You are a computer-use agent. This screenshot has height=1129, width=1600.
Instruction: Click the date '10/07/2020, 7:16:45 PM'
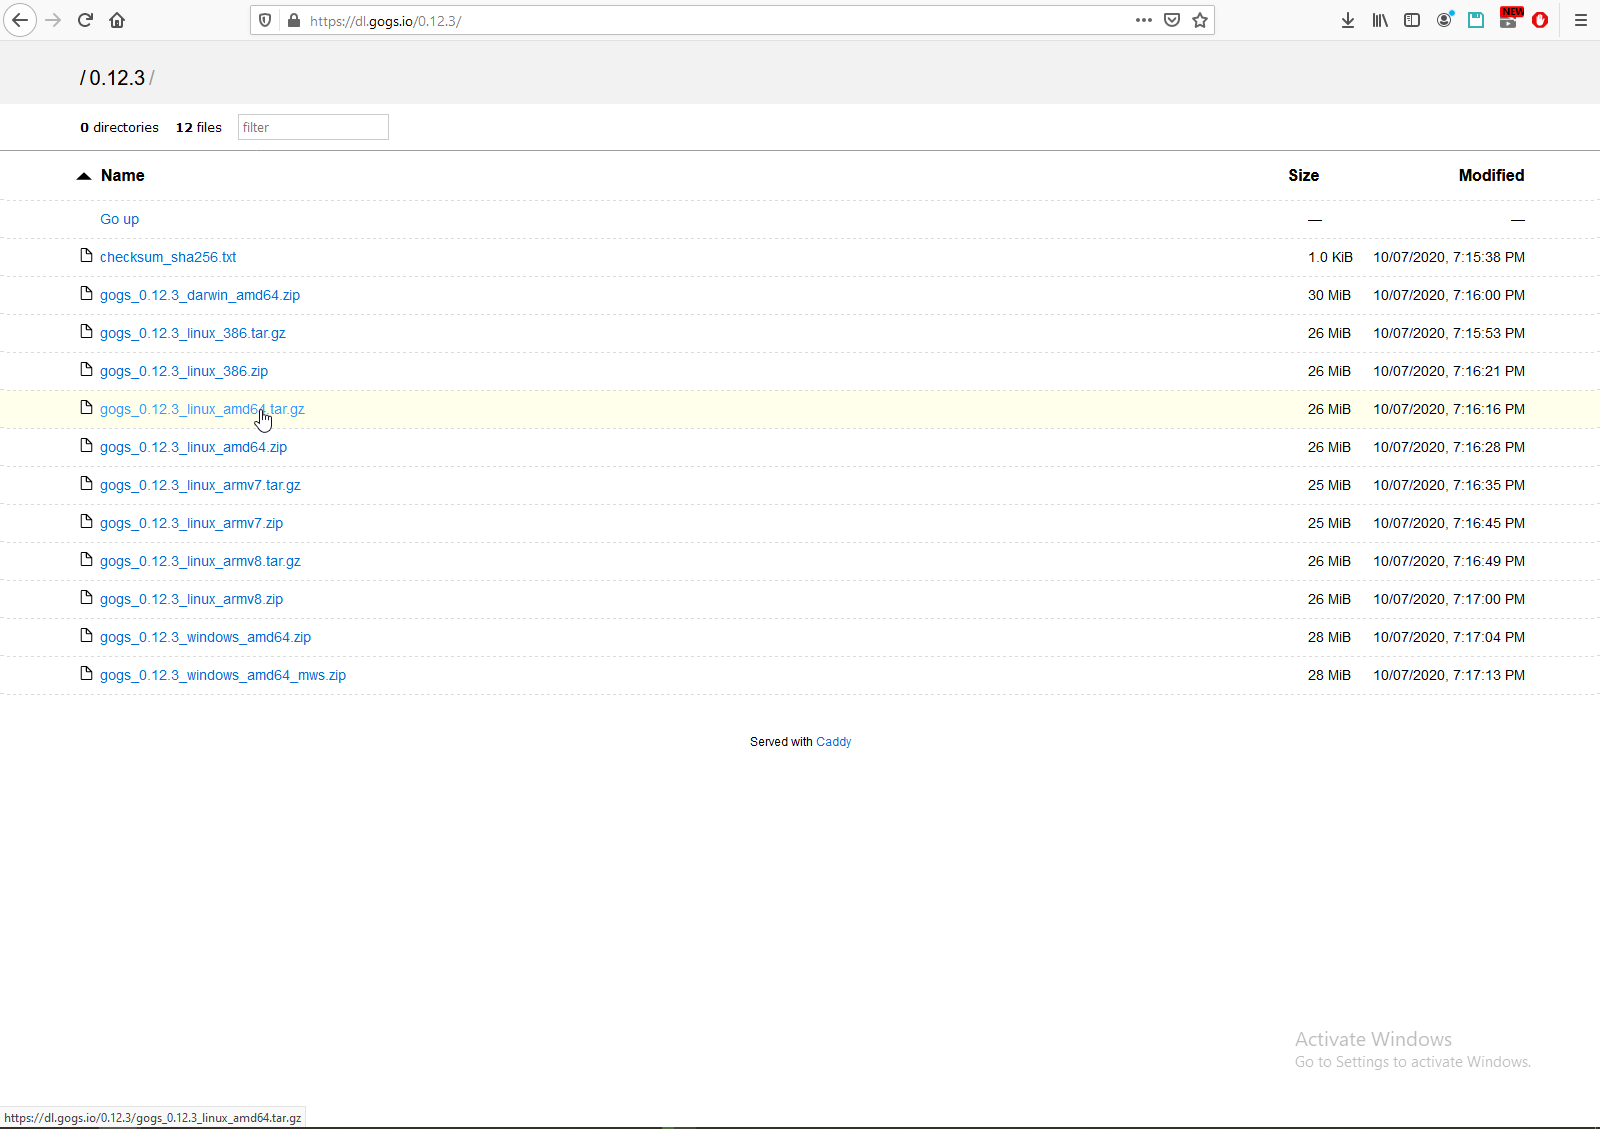1449,523
